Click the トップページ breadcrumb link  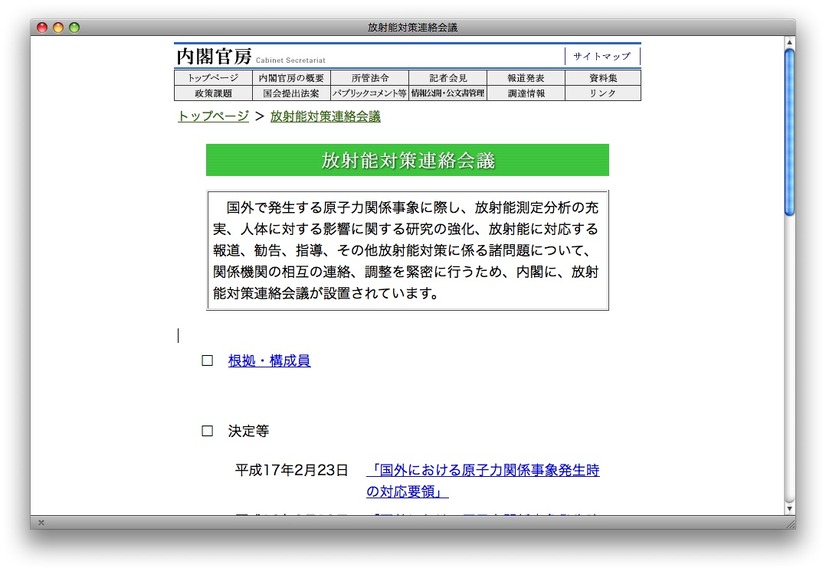click(213, 116)
